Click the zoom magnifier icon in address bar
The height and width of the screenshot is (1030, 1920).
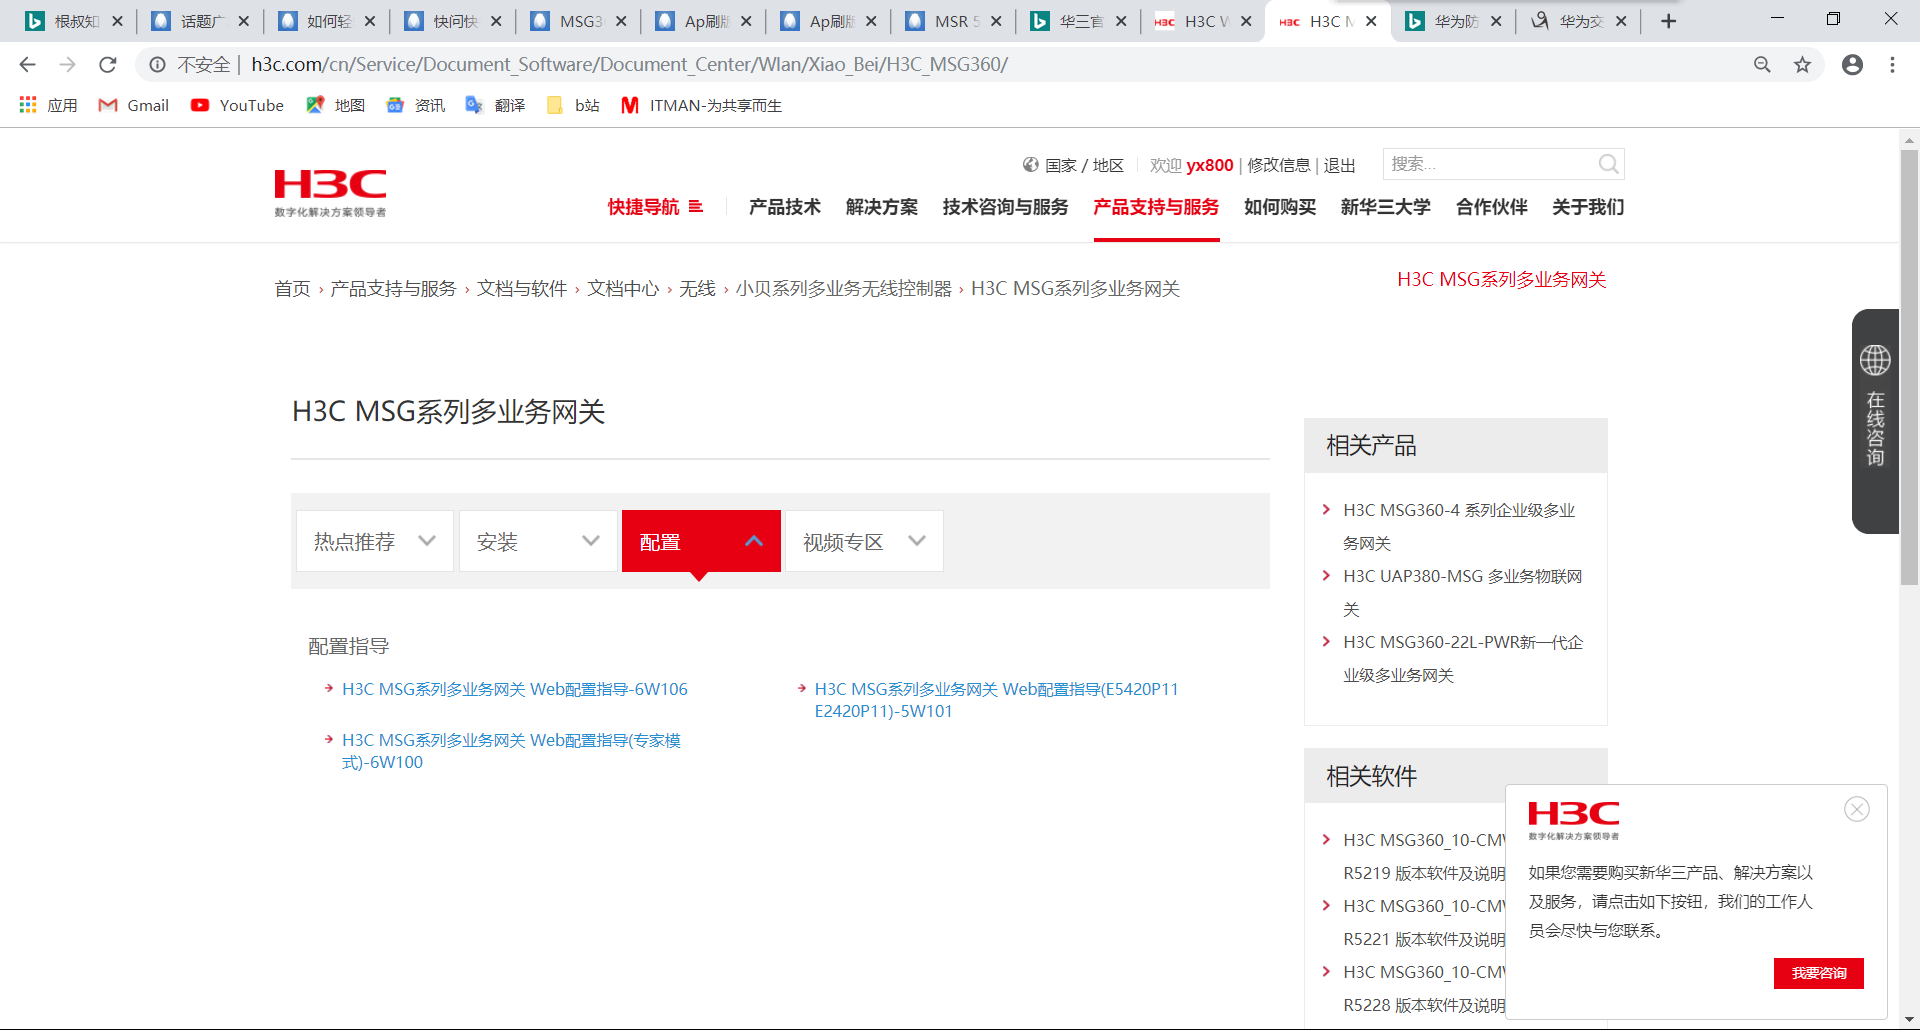[1762, 65]
